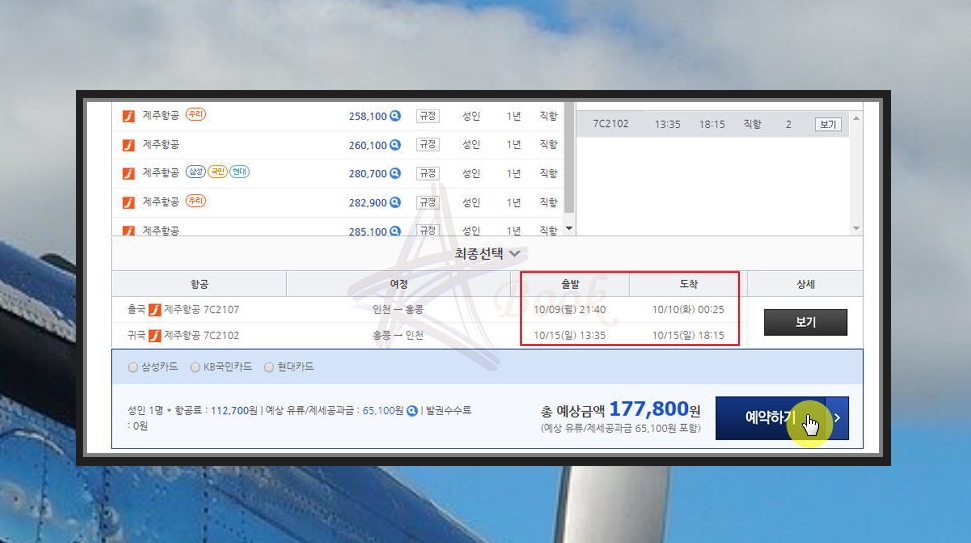Image resolution: width=971 pixels, height=543 pixels.
Task: Click magnifier icon next to 282,900 fare
Action: click(395, 202)
